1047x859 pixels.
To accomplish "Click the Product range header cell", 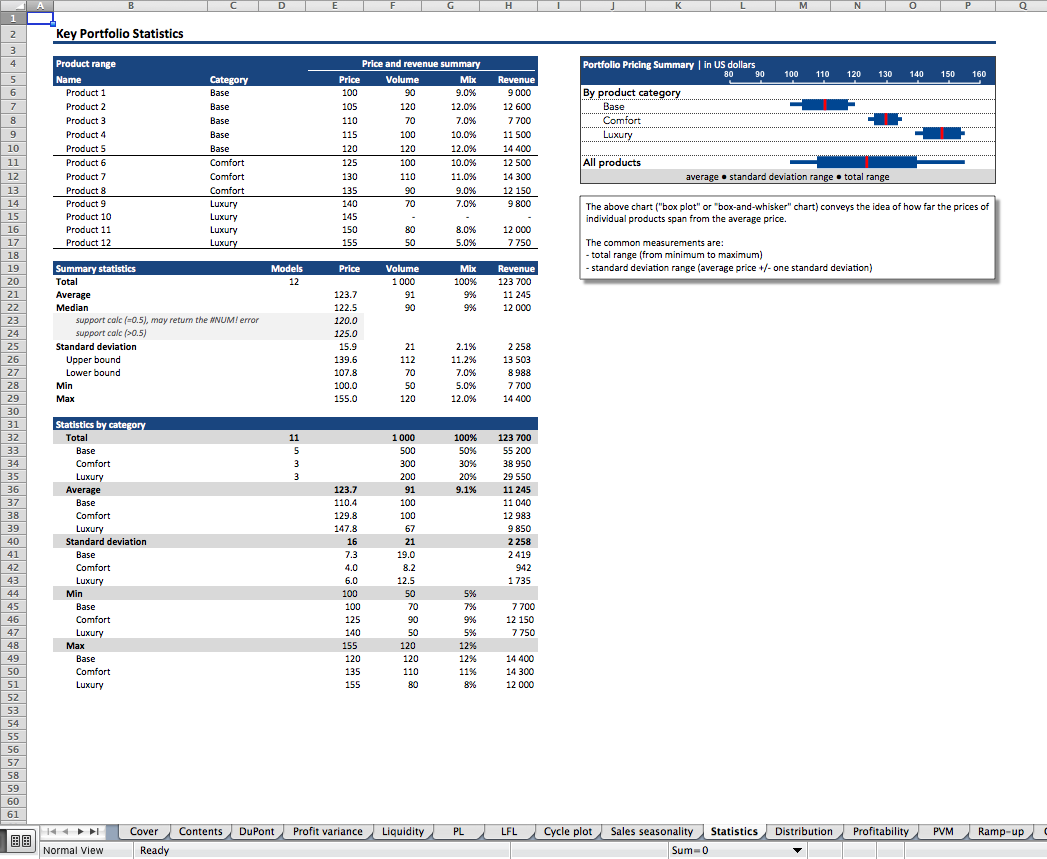I will point(85,64).
